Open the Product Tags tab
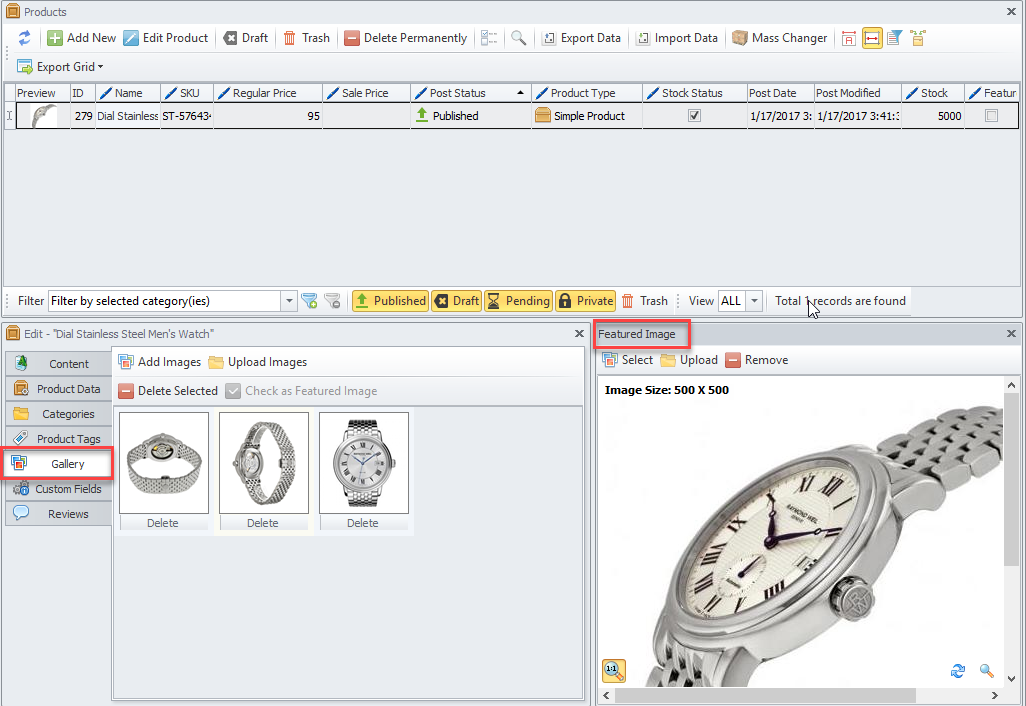This screenshot has width=1026, height=706. [59, 439]
